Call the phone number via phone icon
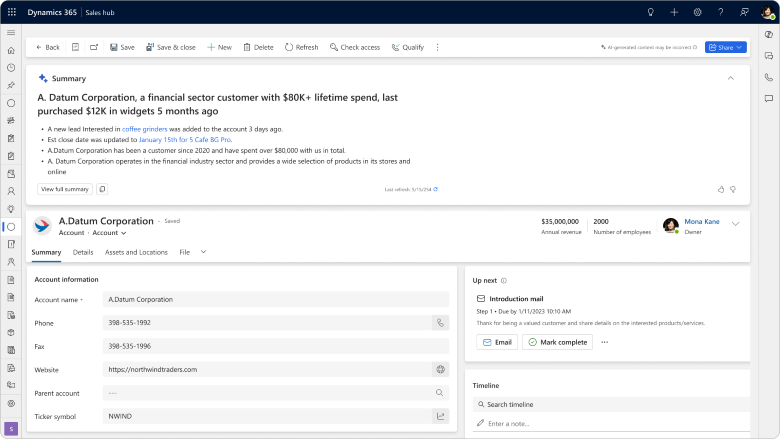 (x=440, y=323)
